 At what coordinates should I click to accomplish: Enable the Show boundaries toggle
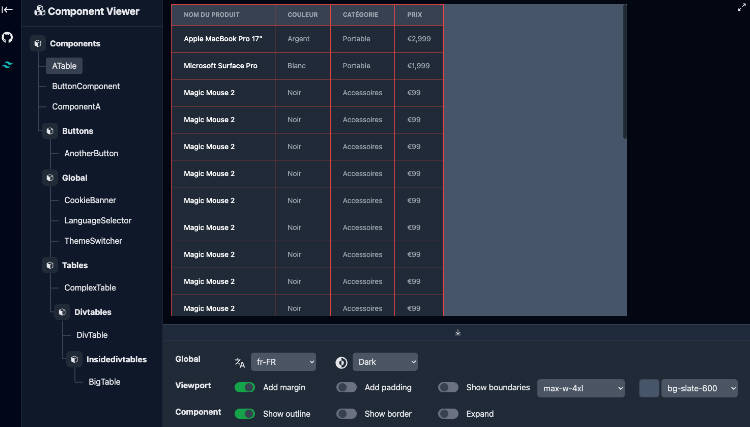click(448, 387)
